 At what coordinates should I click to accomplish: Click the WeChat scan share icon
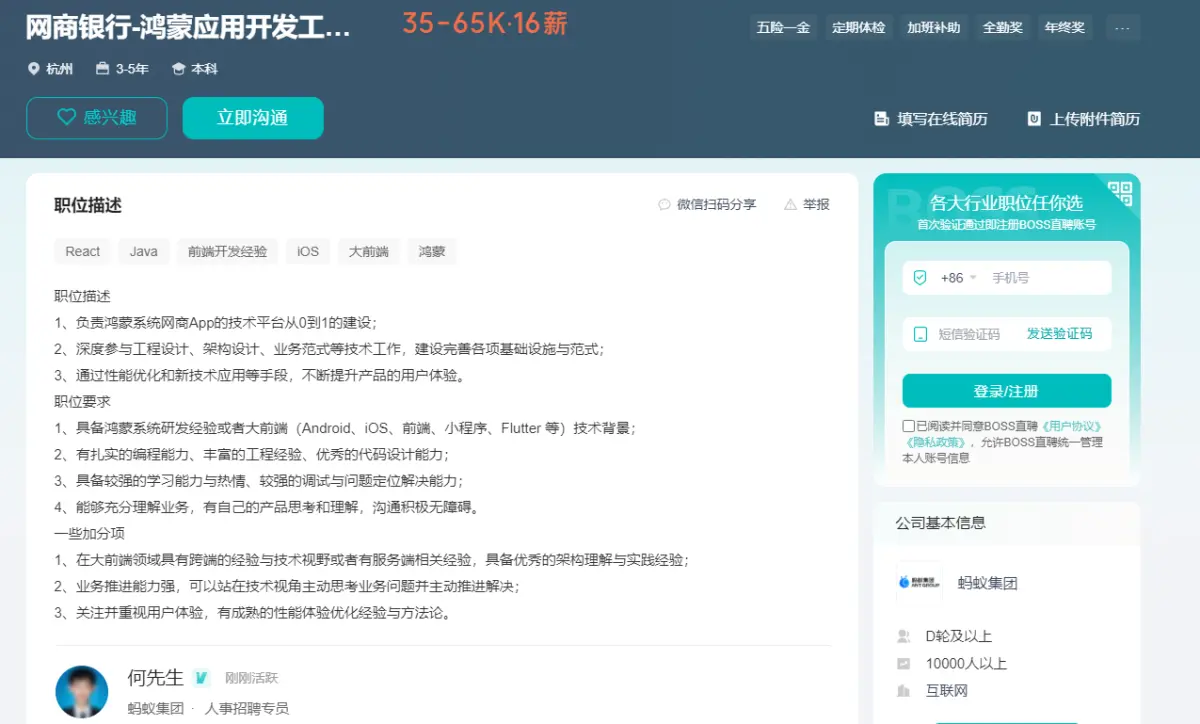(664, 204)
